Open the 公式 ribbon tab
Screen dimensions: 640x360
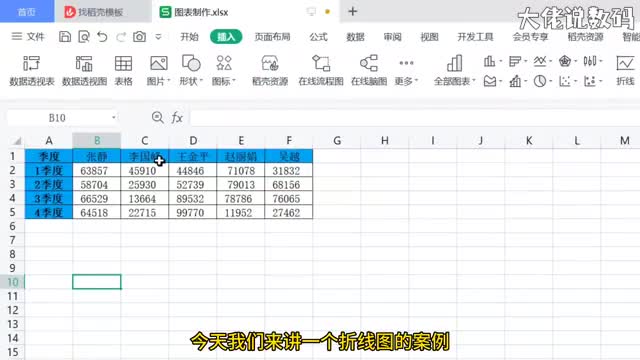click(x=318, y=37)
